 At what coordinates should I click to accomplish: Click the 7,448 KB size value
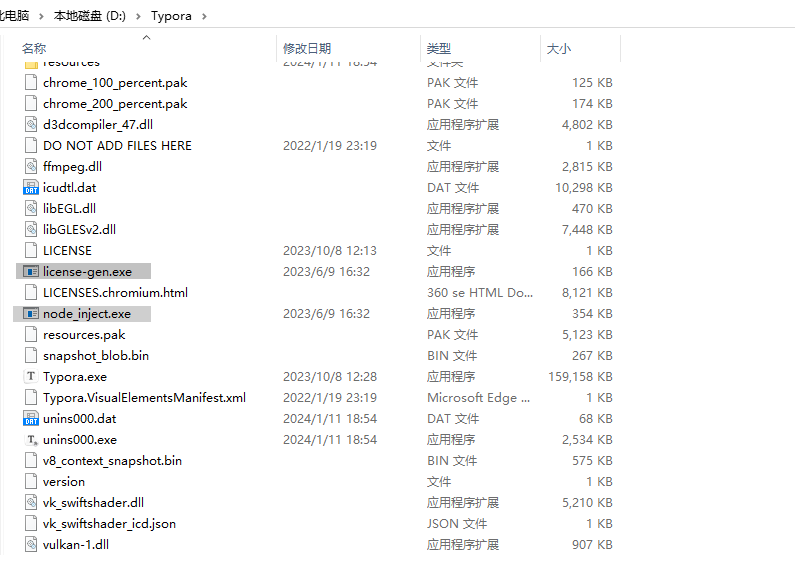click(x=587, y=229)
